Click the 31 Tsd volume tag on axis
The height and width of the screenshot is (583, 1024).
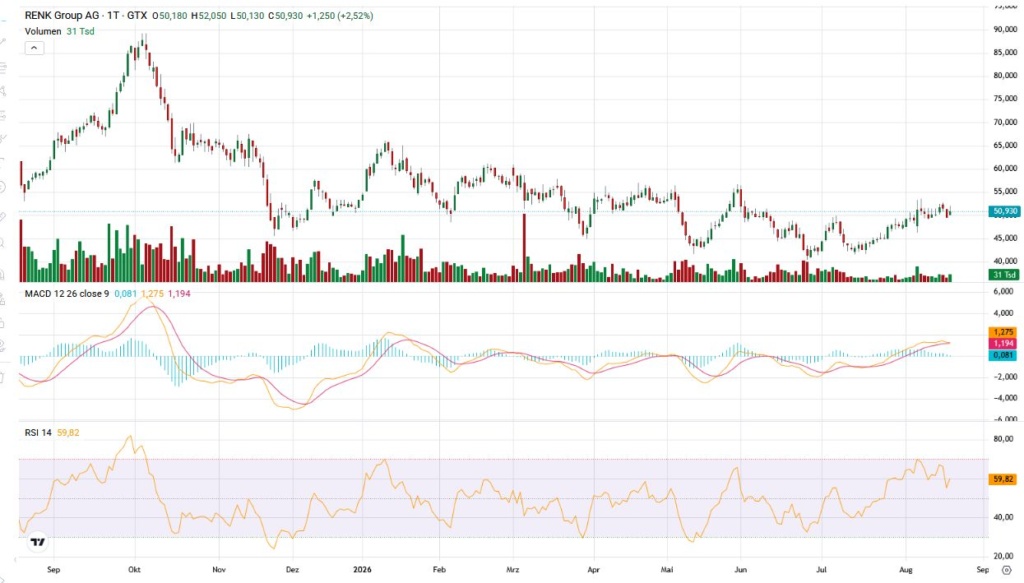1004,275
